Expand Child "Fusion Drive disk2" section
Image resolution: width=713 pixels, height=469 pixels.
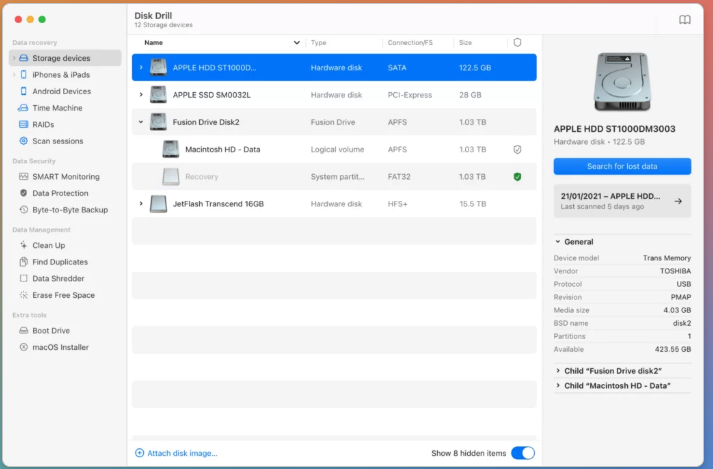point(558,371)
